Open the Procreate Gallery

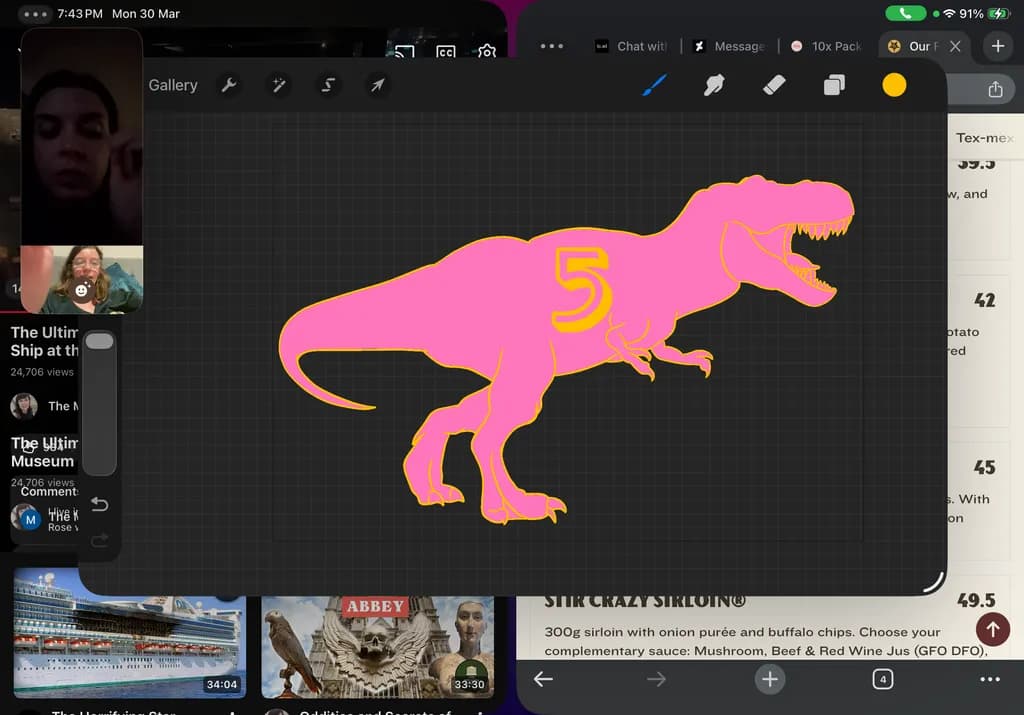pyautogui.click(x=172, y=85)
